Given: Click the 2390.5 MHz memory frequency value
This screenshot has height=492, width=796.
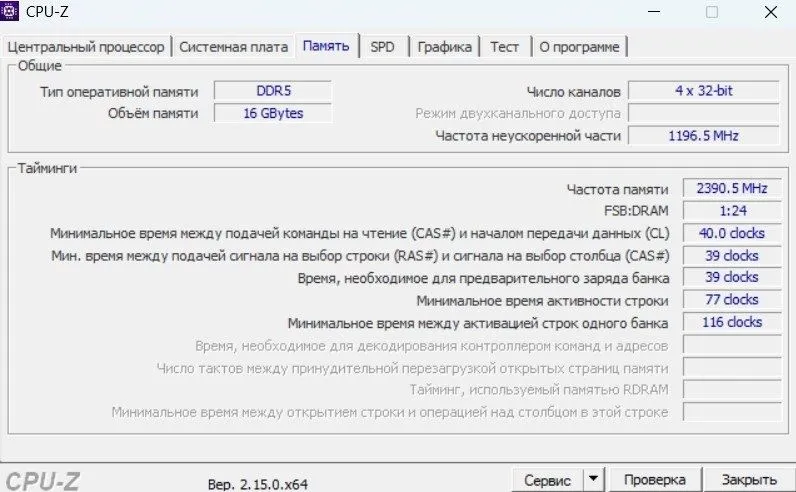Looking at the screenshot, I should click(732, 188).
